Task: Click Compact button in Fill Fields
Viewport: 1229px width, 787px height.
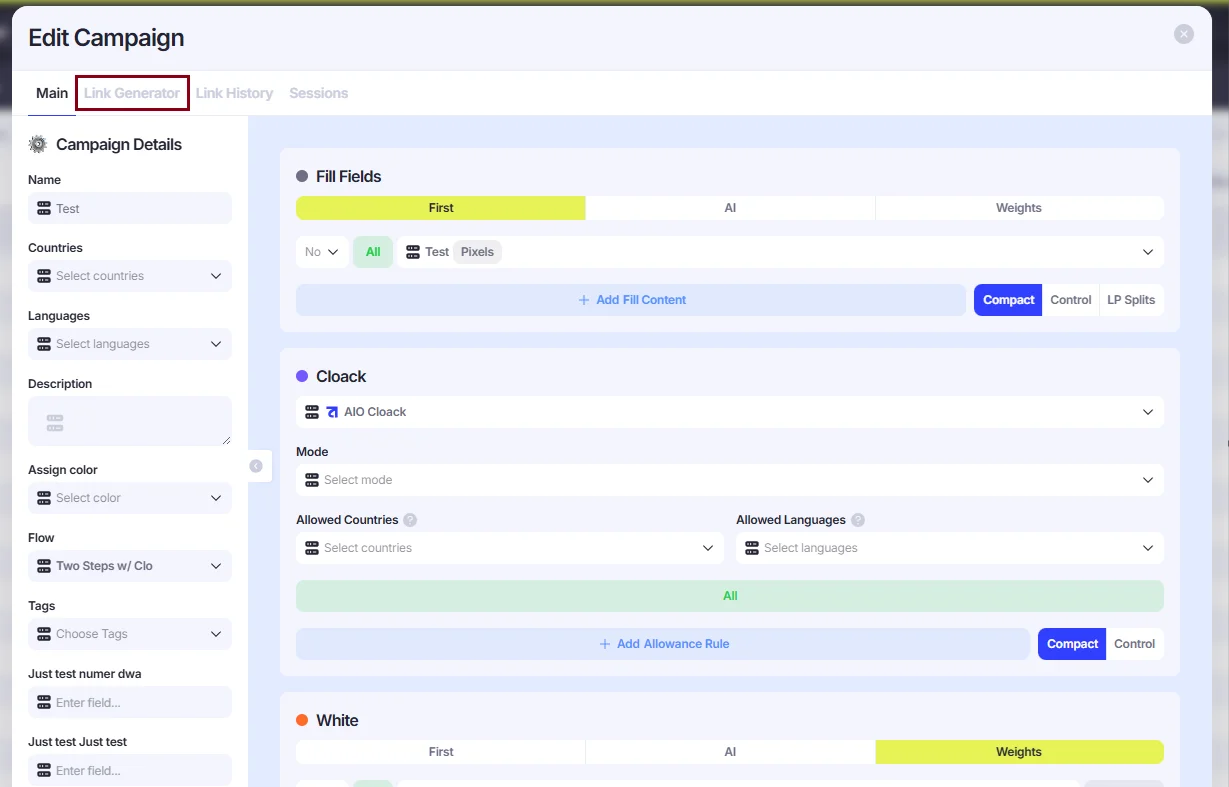Action: tap(1008, 300)
